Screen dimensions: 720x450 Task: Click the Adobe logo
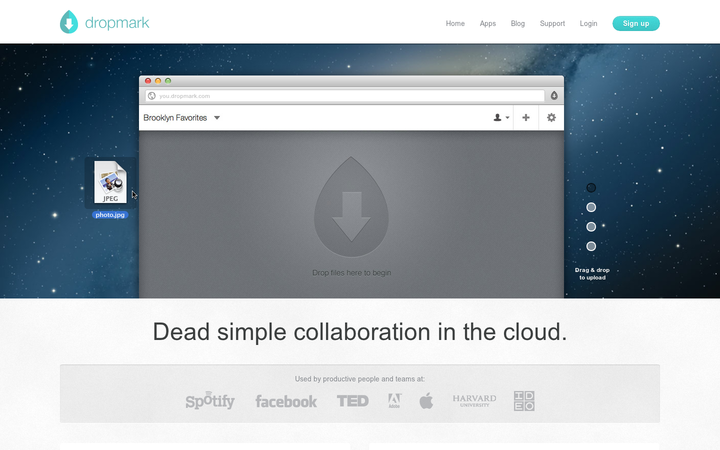[394, 400]
